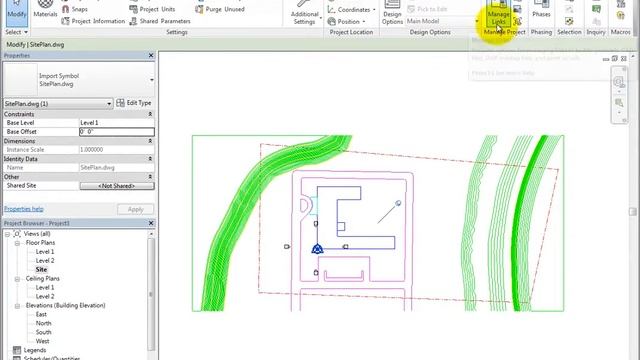640x360 pixels.
Task: Run Purge Unused
Action: click(x=220, y=9)
